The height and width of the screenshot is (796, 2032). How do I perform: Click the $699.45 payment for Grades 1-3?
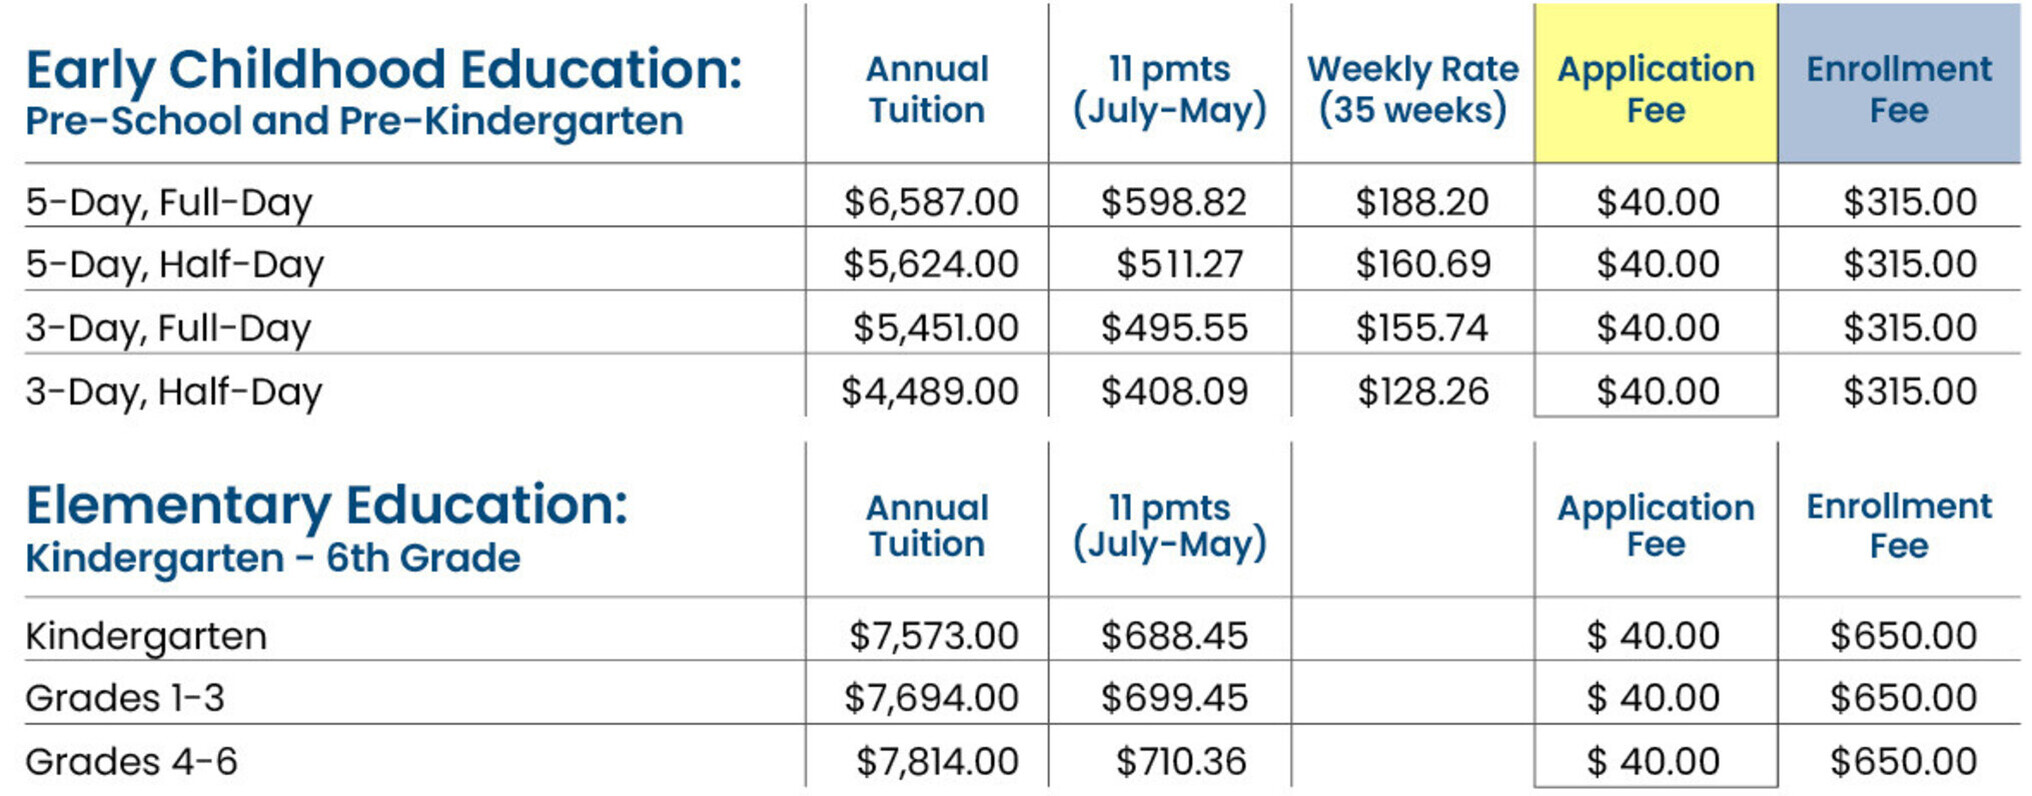[1175, 698]
